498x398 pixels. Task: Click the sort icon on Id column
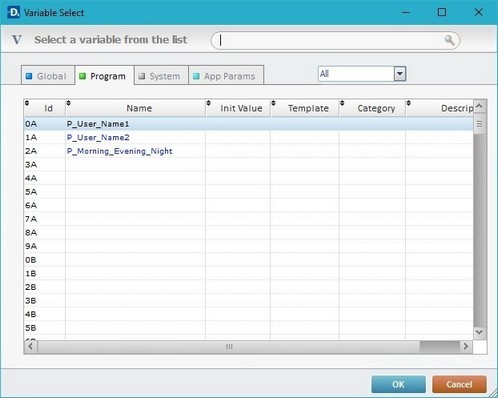pos(27,103)
